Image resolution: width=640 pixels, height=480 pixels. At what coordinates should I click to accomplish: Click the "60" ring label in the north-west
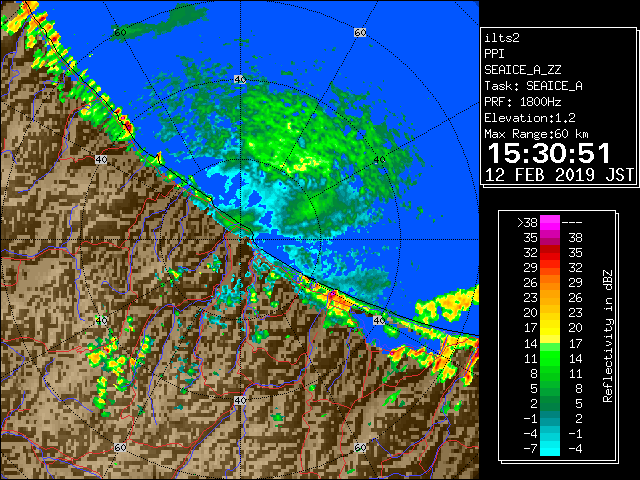coord(120,32)
